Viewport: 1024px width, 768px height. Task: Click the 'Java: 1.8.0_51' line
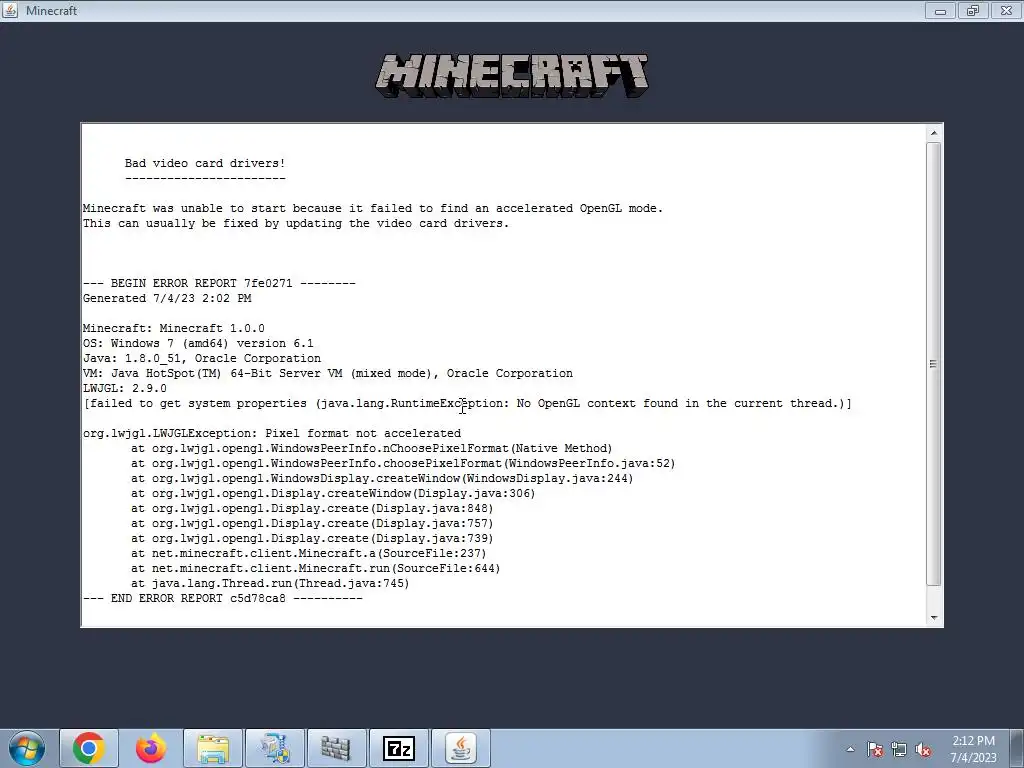202,359
